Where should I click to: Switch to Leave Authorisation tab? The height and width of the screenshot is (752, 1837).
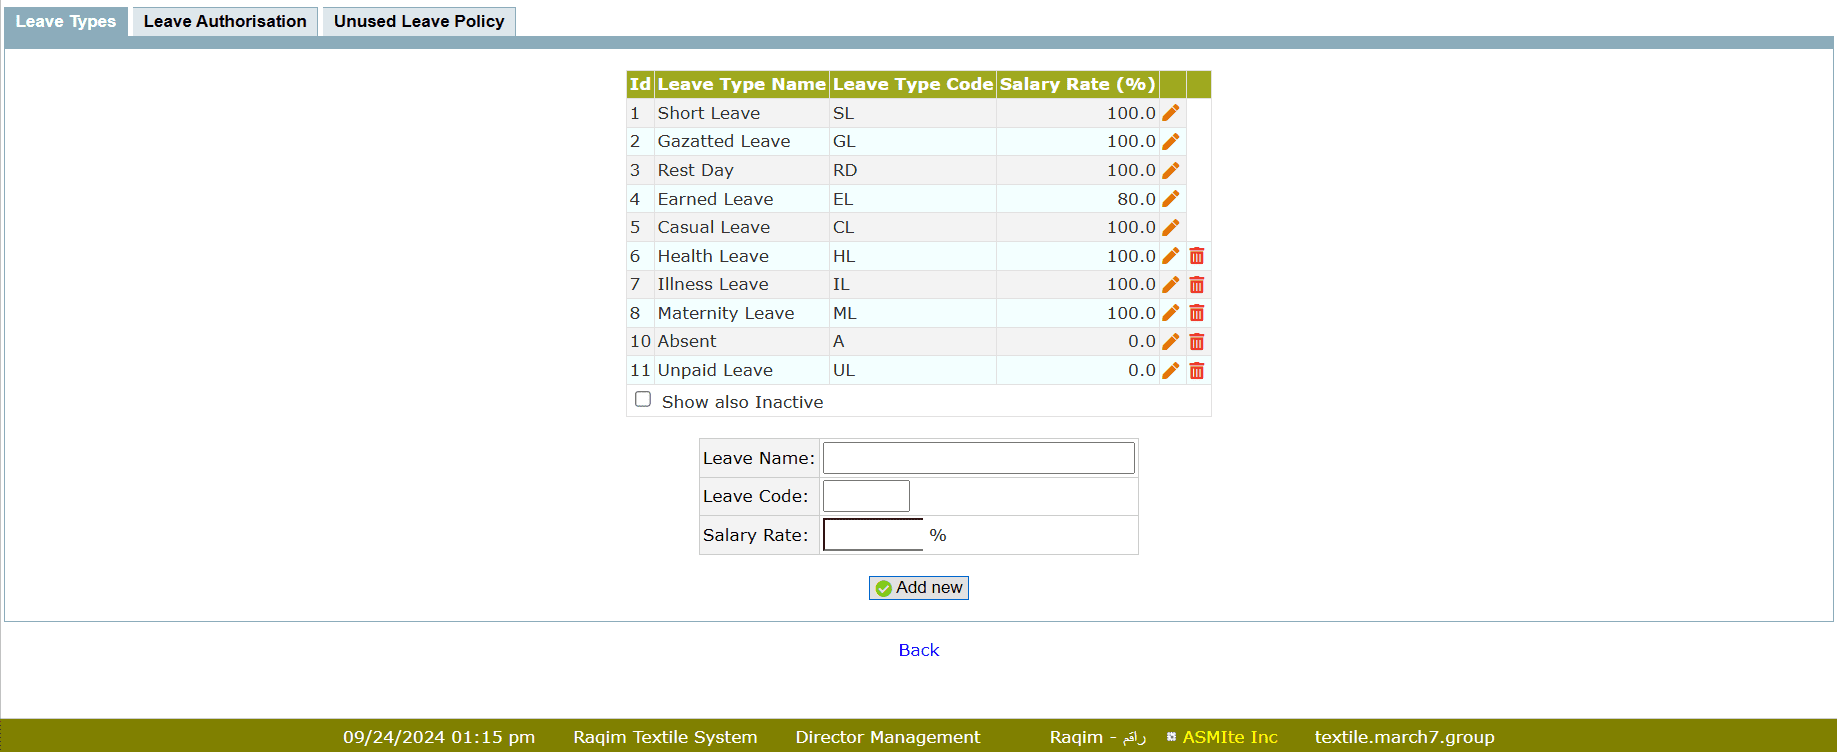[x=225, y=21]
